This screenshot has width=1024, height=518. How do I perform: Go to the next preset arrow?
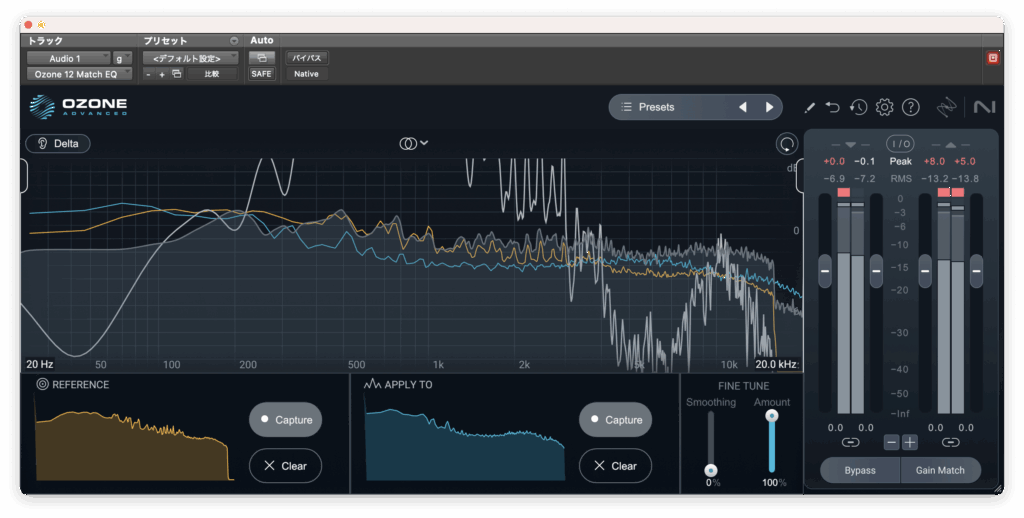click(x=769, y=107)
